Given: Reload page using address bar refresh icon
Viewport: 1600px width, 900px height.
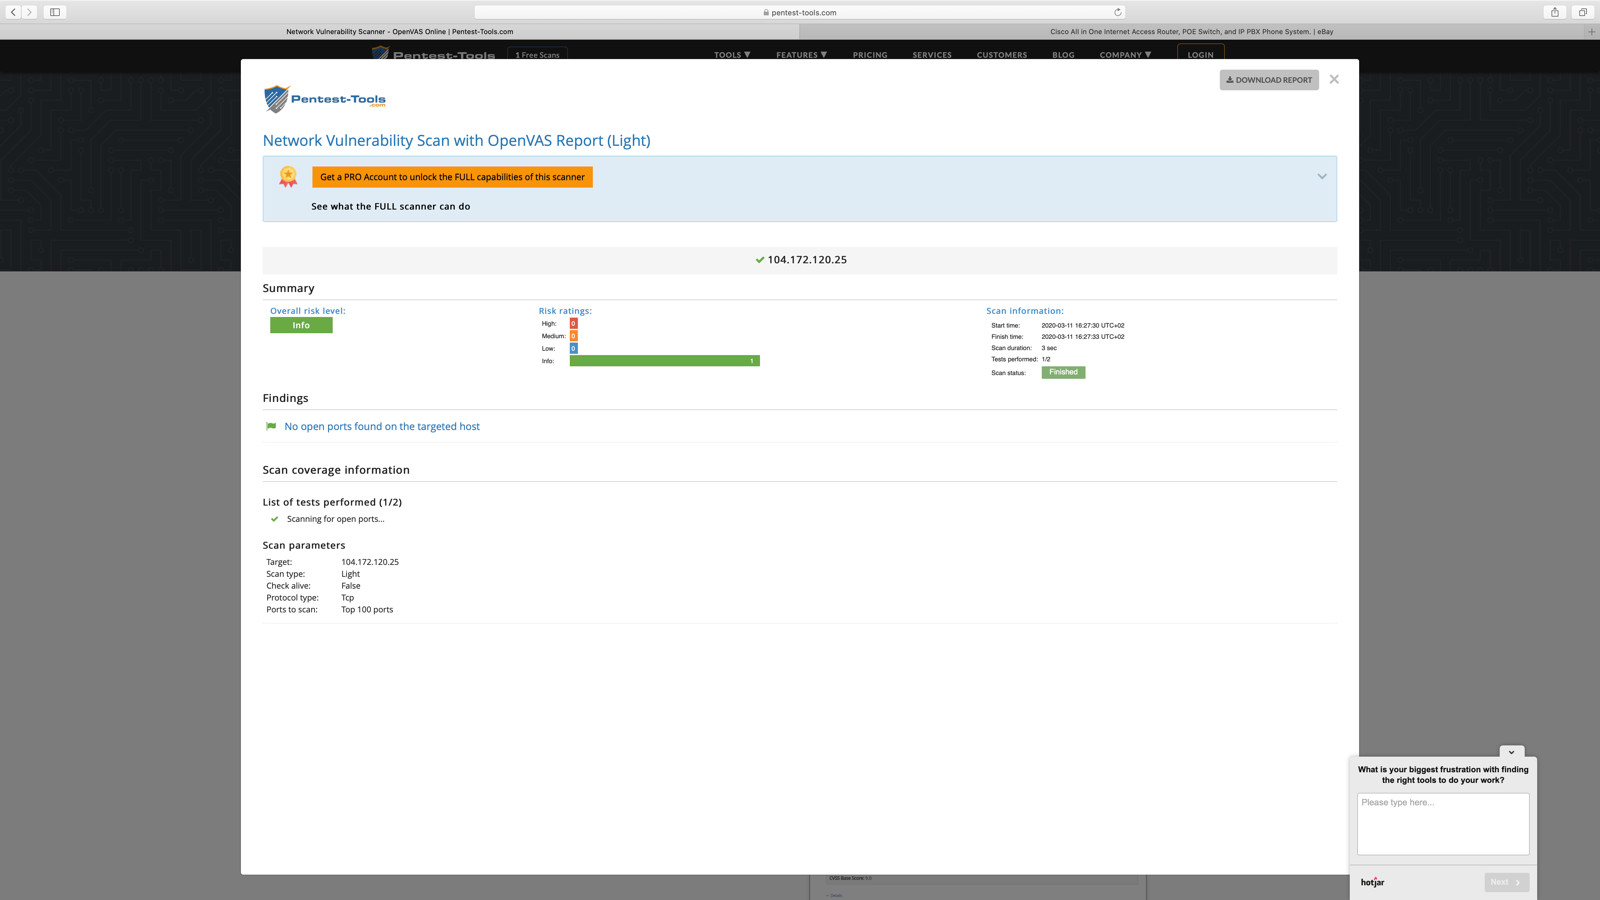Looking at the screenshot, I should coord(1117,12).
